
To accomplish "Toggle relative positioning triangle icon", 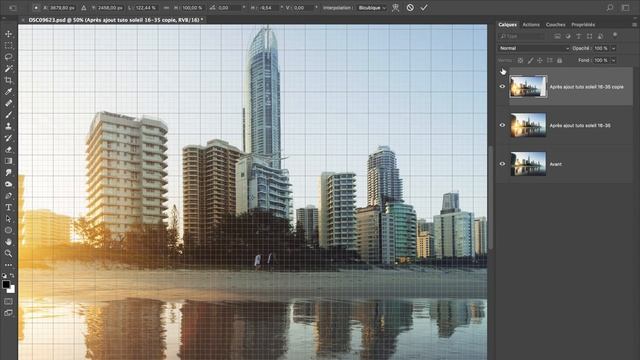I will tap(84, 7).
